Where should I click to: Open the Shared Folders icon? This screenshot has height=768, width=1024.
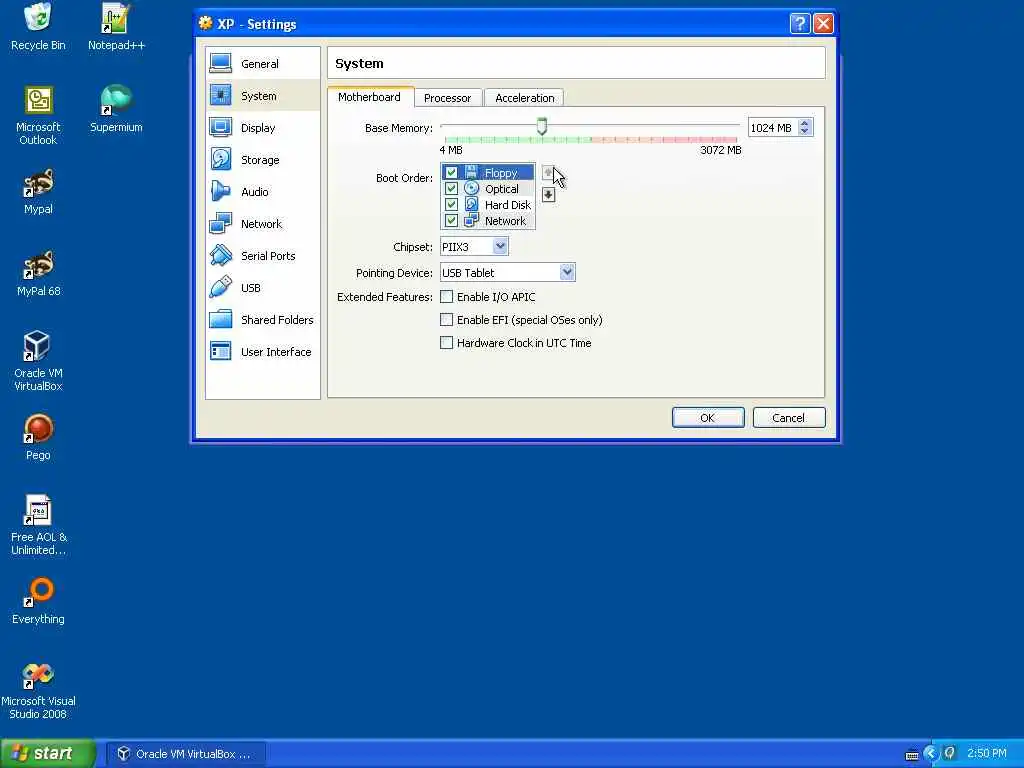pyautogui.click(x=221, y=319)
